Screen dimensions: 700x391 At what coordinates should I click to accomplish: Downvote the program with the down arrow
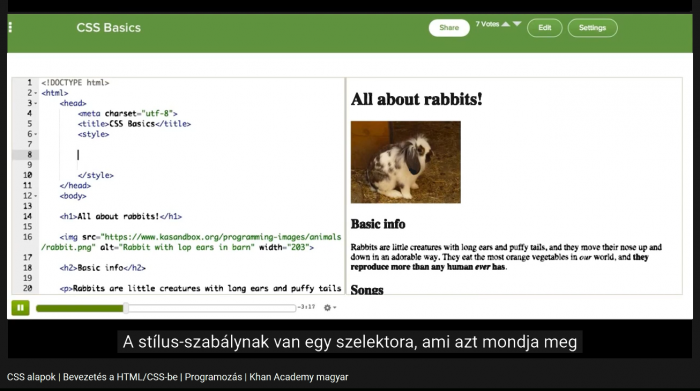pyautogui.click(x=517, y=24)
